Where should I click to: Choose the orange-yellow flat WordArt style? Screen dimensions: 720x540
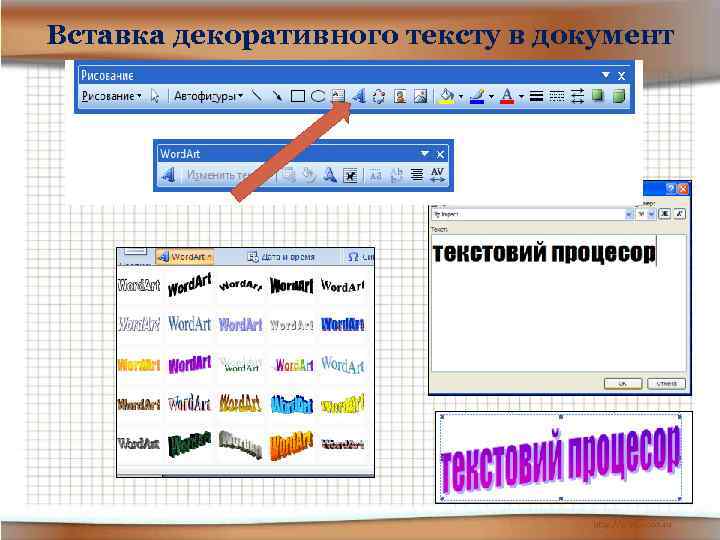[x=138, y=365]
